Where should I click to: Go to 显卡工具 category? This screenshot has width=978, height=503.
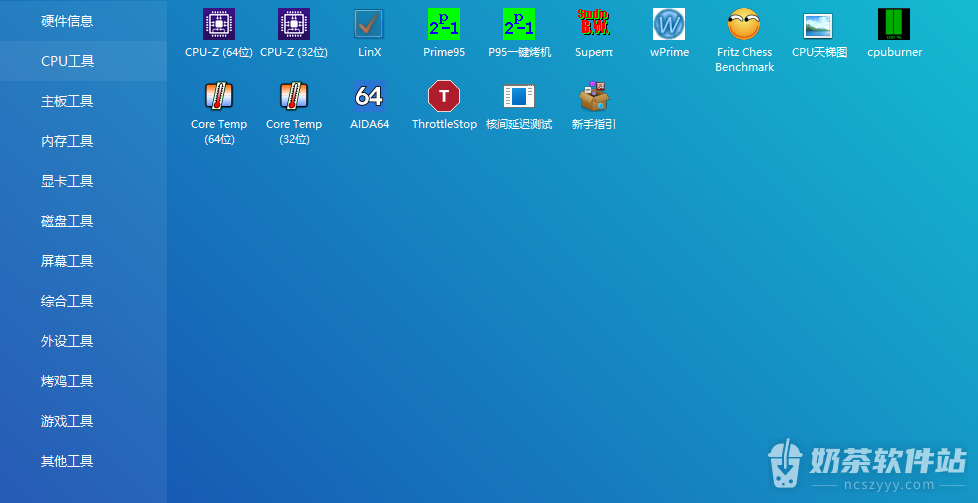click(x=84, y=181)
